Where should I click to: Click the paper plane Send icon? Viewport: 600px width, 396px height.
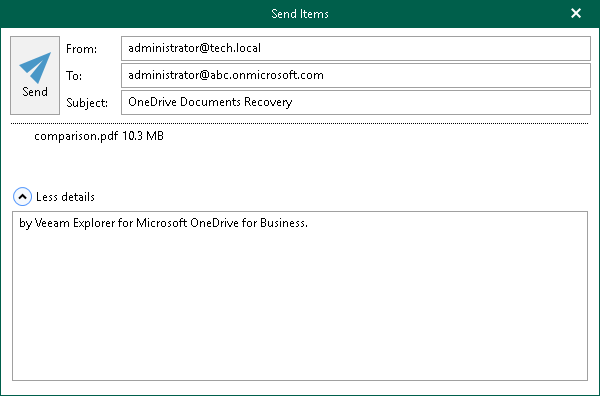[35, 67]
